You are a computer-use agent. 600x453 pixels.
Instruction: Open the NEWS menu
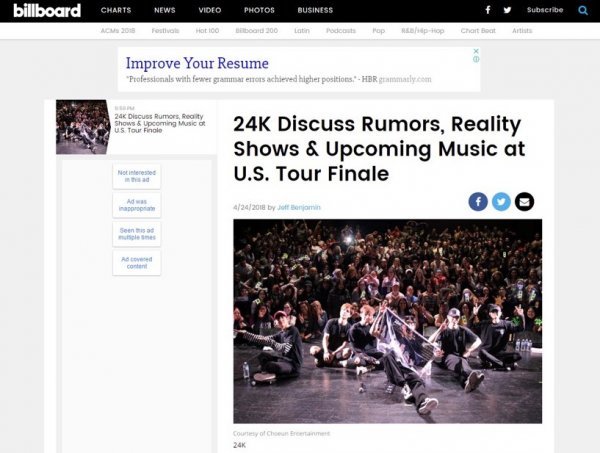(165, 10)
